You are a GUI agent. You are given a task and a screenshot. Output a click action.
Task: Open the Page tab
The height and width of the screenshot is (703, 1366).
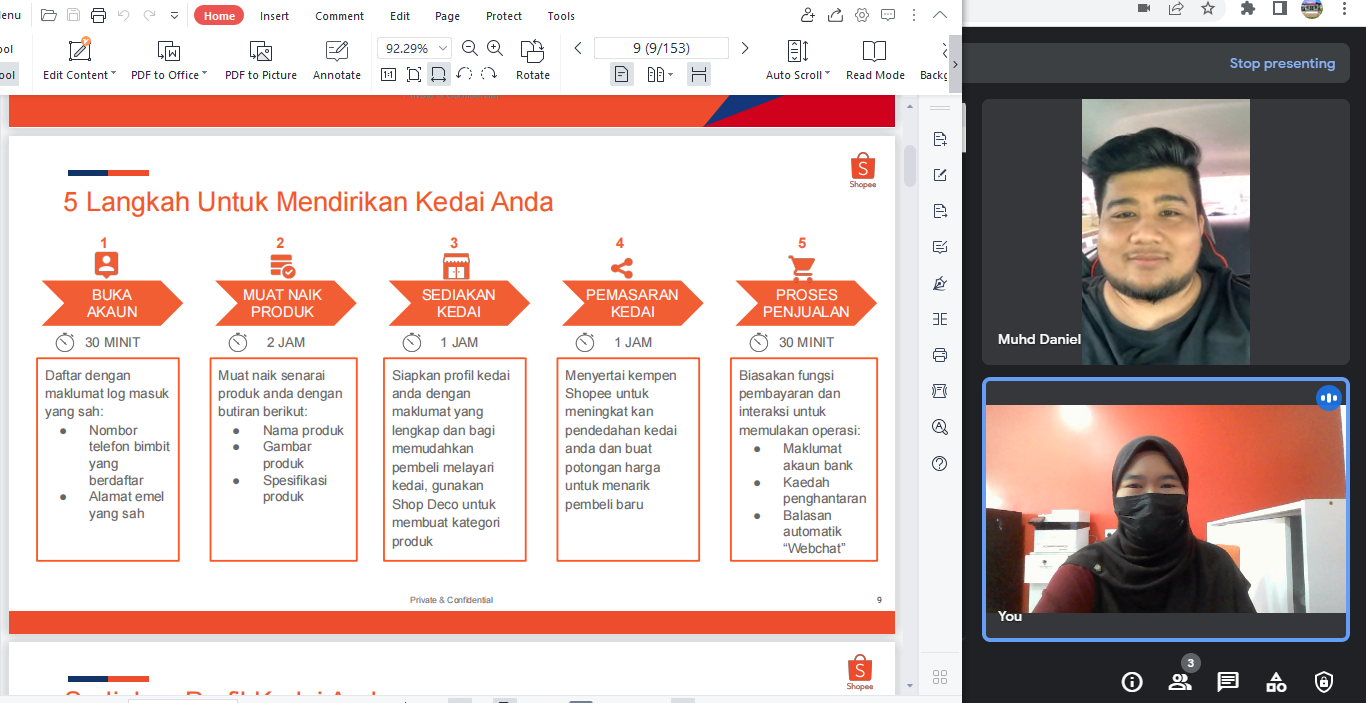pos(448,16)
